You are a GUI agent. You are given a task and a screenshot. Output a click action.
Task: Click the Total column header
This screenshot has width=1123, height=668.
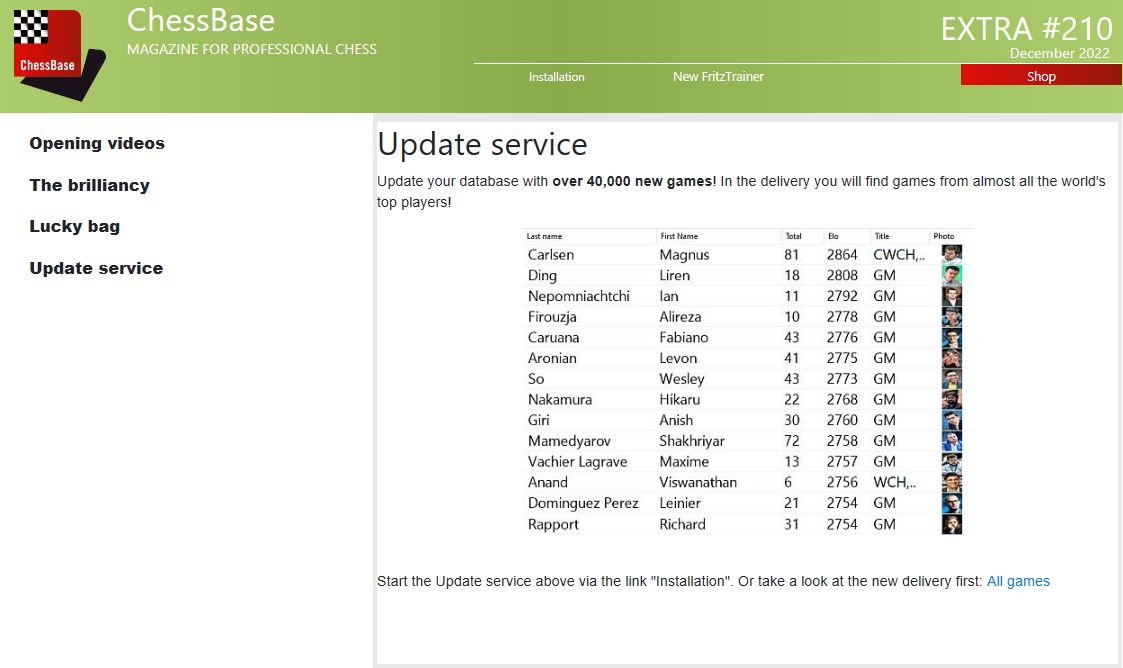(x=793, y=236)
